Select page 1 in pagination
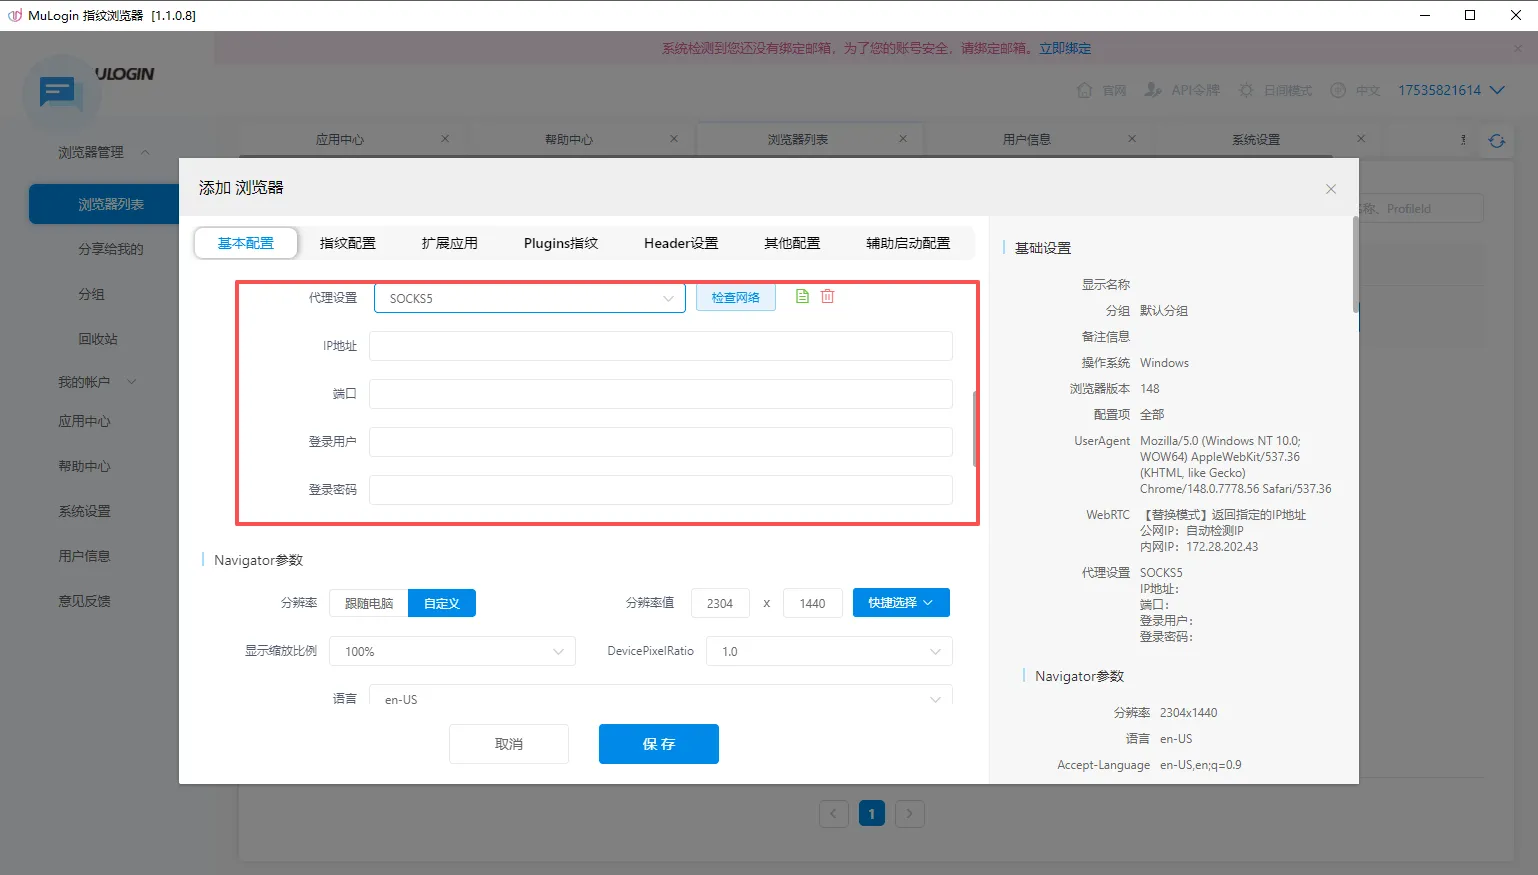The image size is (1538, 875). [871, 814]
